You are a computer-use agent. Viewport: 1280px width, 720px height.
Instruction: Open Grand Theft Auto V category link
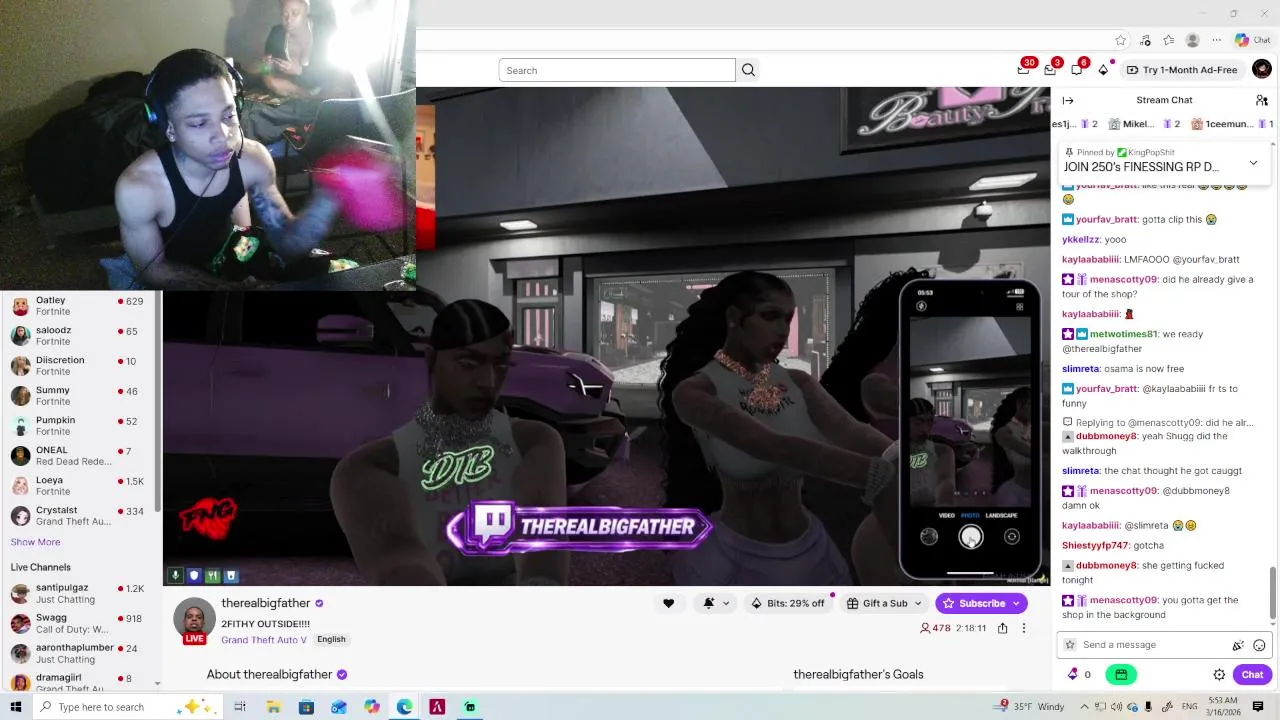click(264, 640)
